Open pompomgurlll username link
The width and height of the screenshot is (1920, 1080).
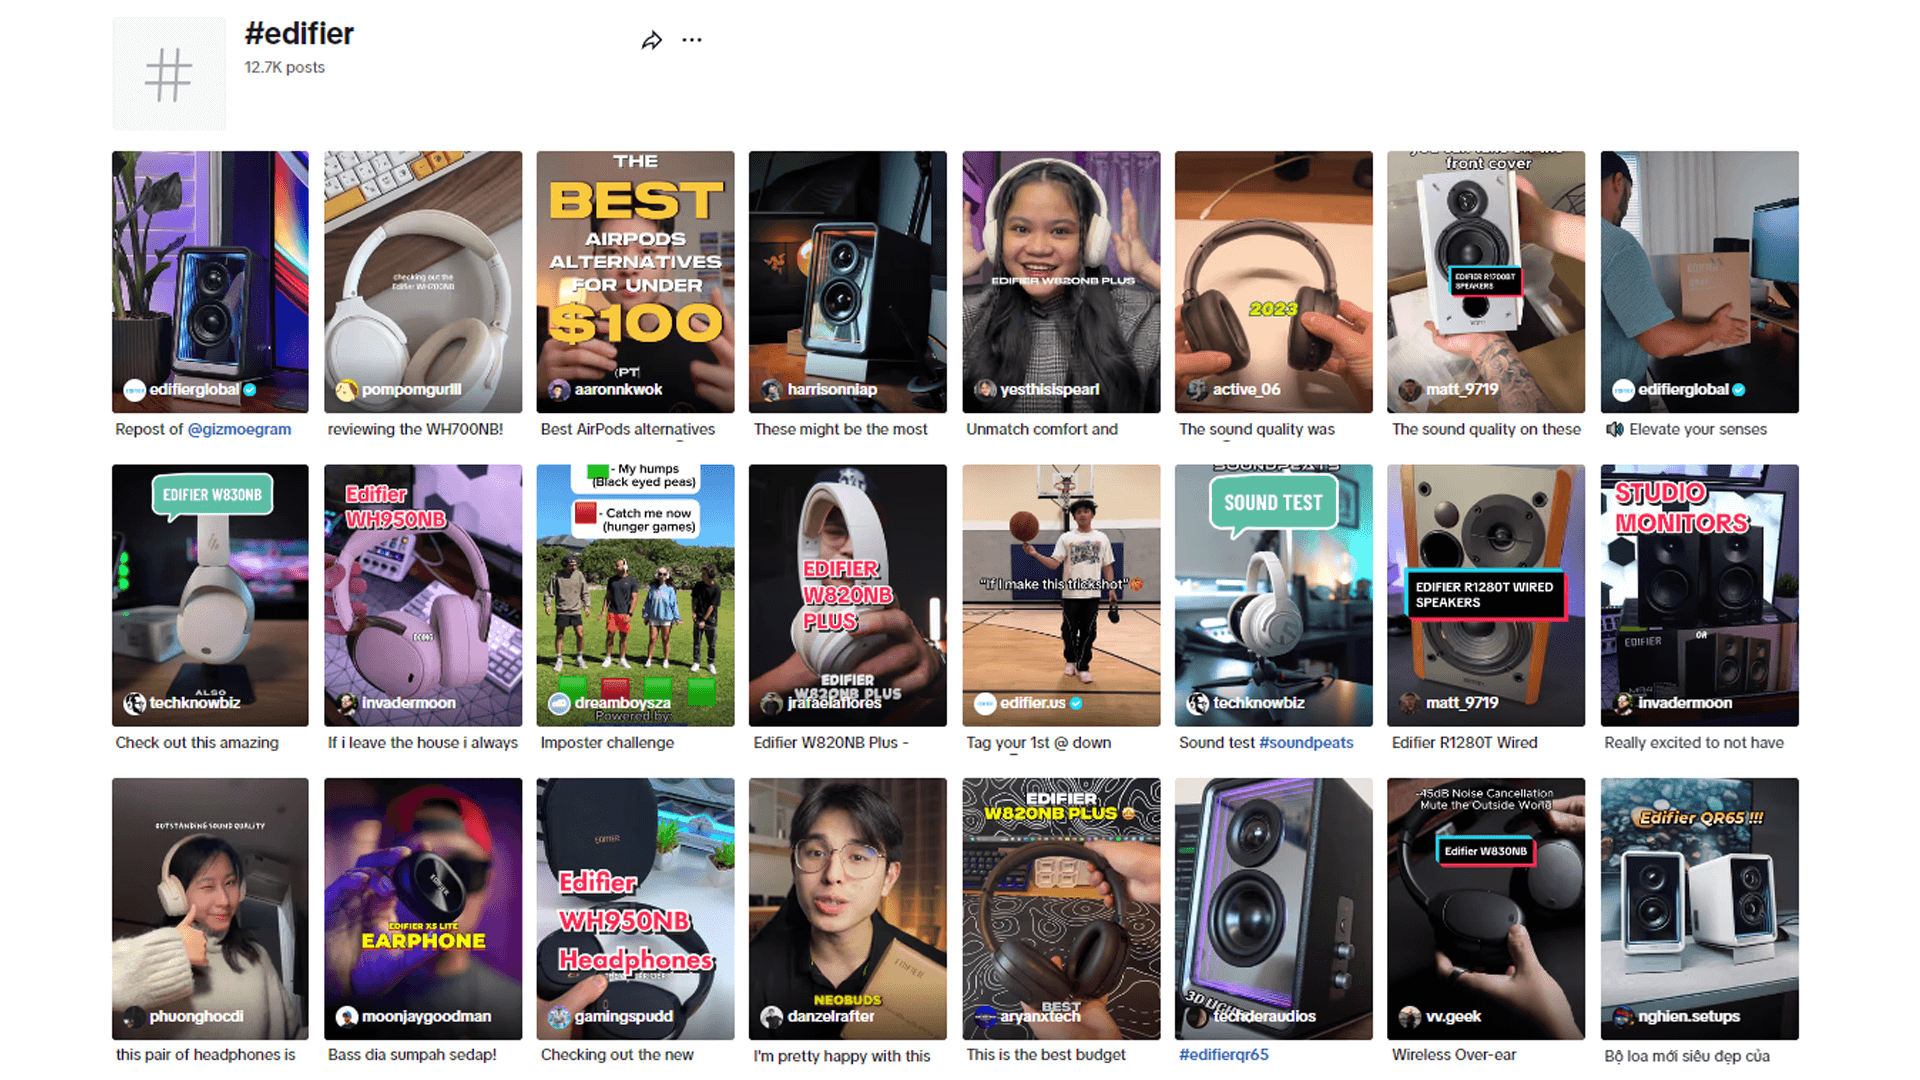coord(411,390)
